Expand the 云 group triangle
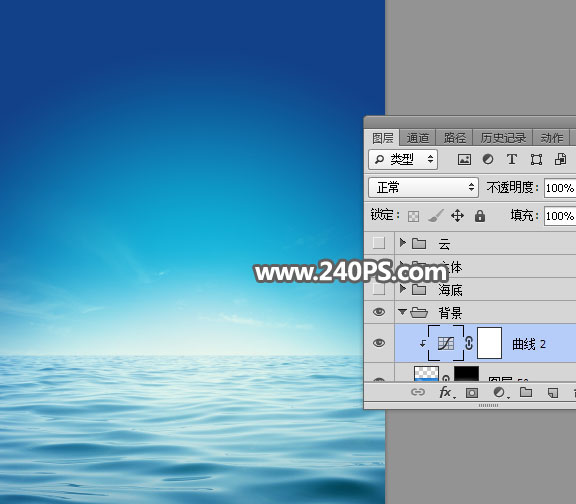This screenshot has width=576, height=504. pos(403,242)
